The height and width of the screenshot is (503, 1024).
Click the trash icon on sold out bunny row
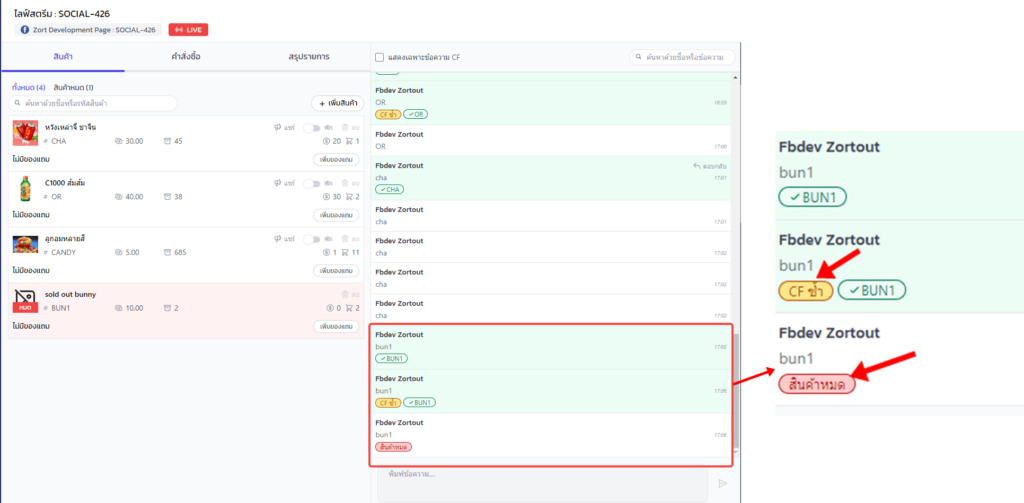pyautogui.click(x=344, y=295)
